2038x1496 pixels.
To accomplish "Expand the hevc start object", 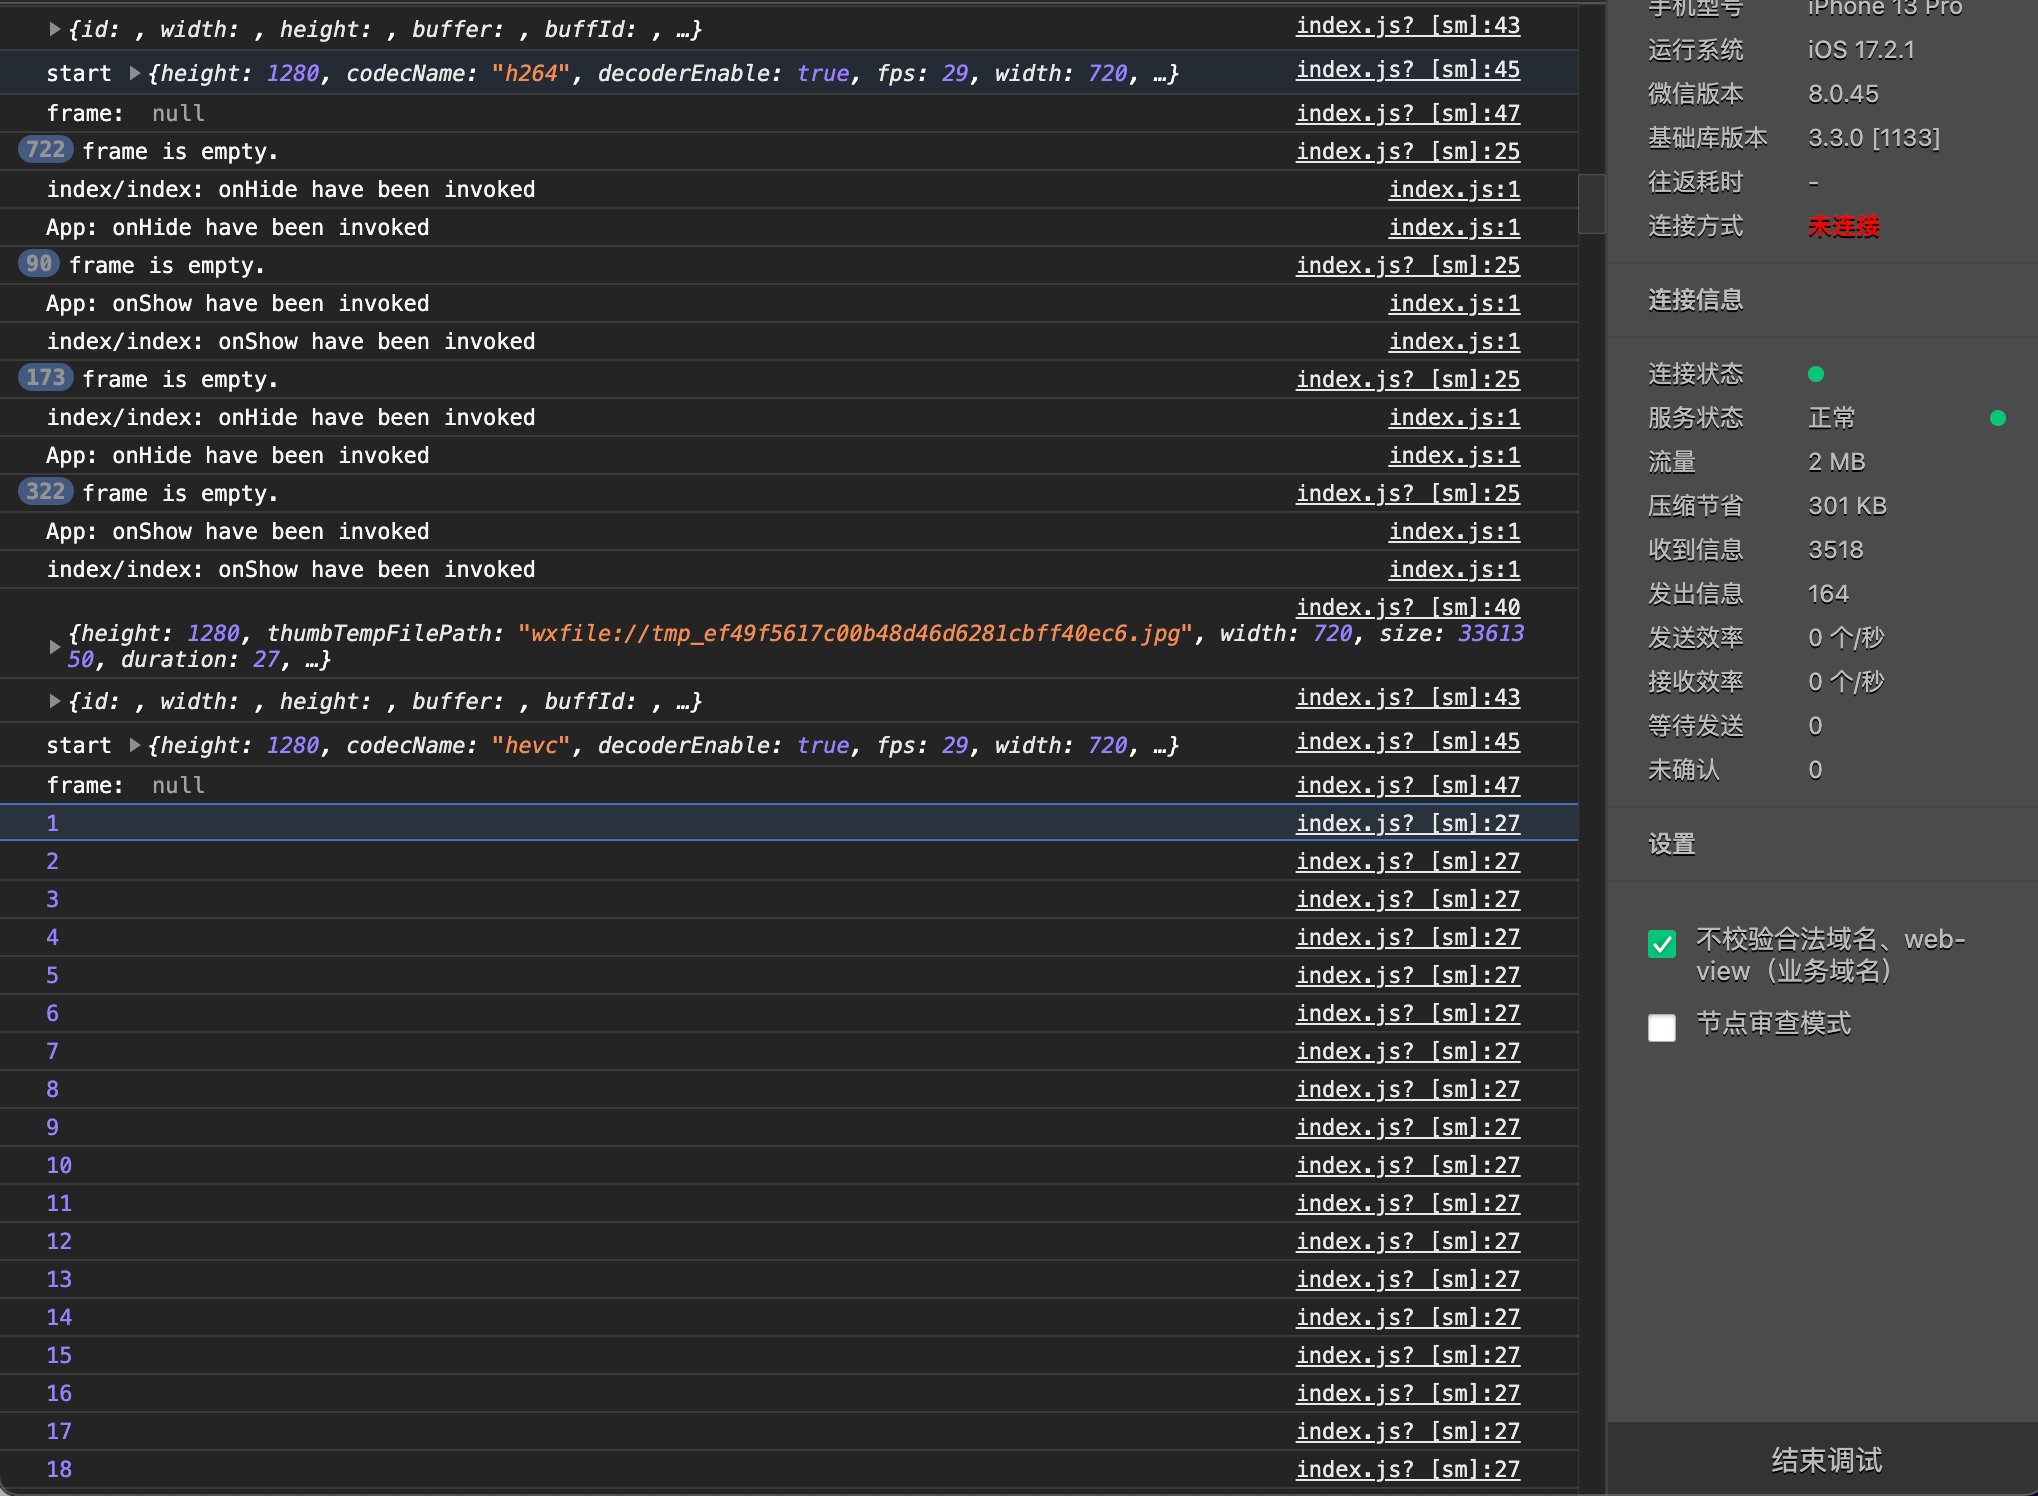I will click(x=135, y=745).
